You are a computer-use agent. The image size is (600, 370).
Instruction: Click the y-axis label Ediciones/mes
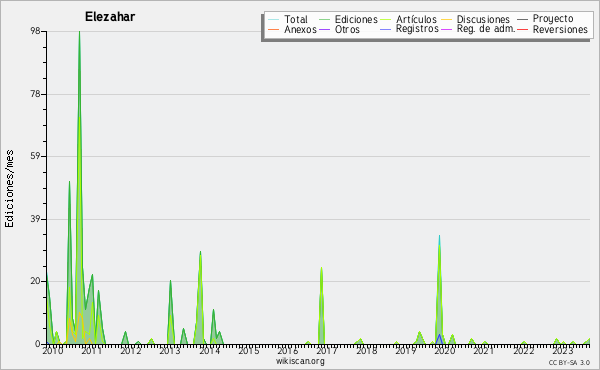(x=9, y=189)
